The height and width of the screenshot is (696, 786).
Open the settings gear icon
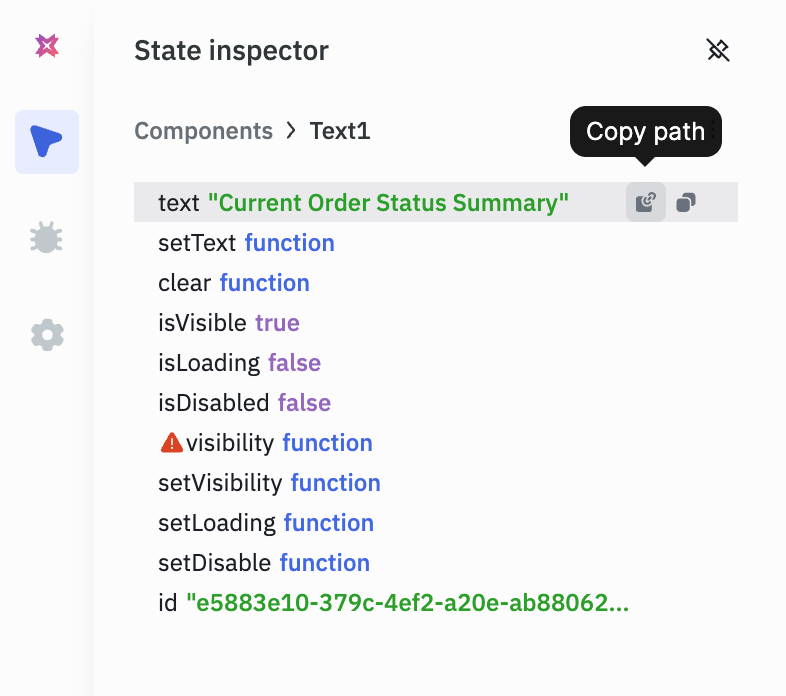(47, 334)
